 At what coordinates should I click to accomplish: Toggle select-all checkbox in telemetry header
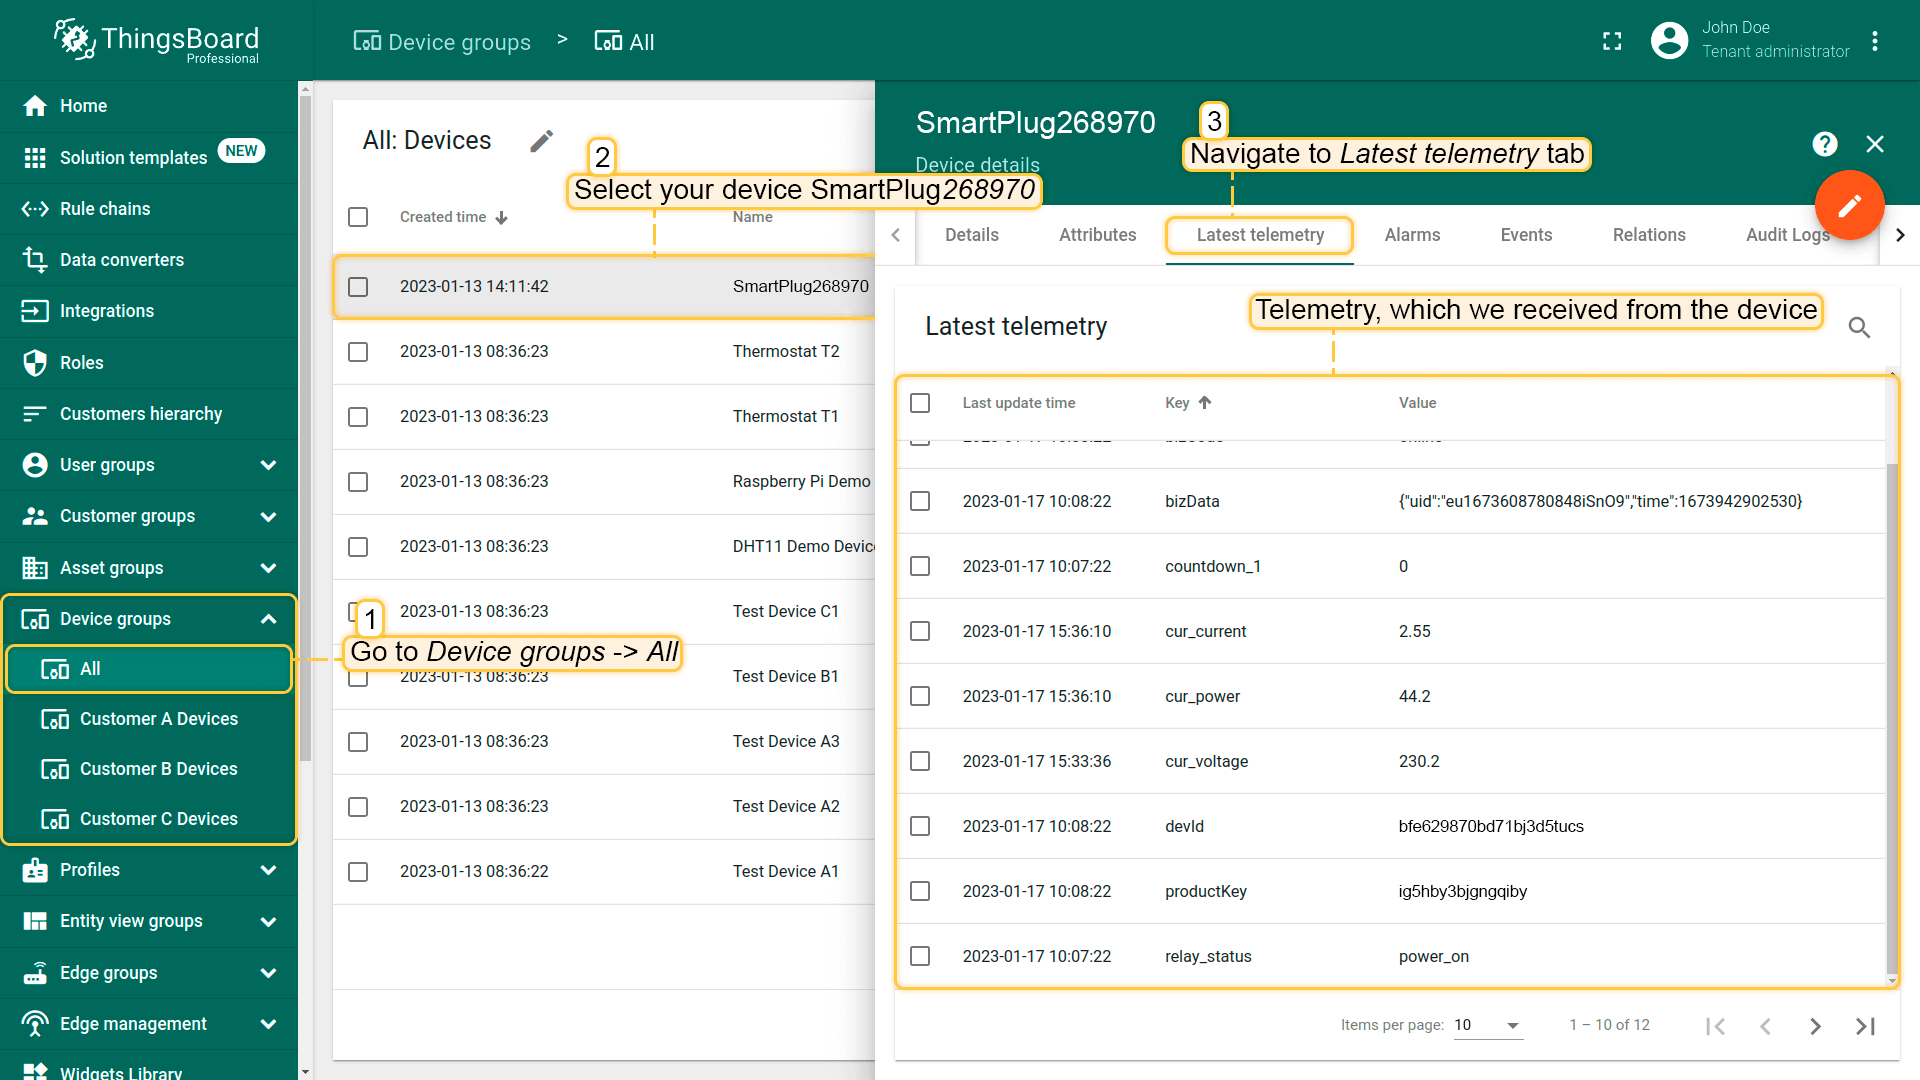920,403
